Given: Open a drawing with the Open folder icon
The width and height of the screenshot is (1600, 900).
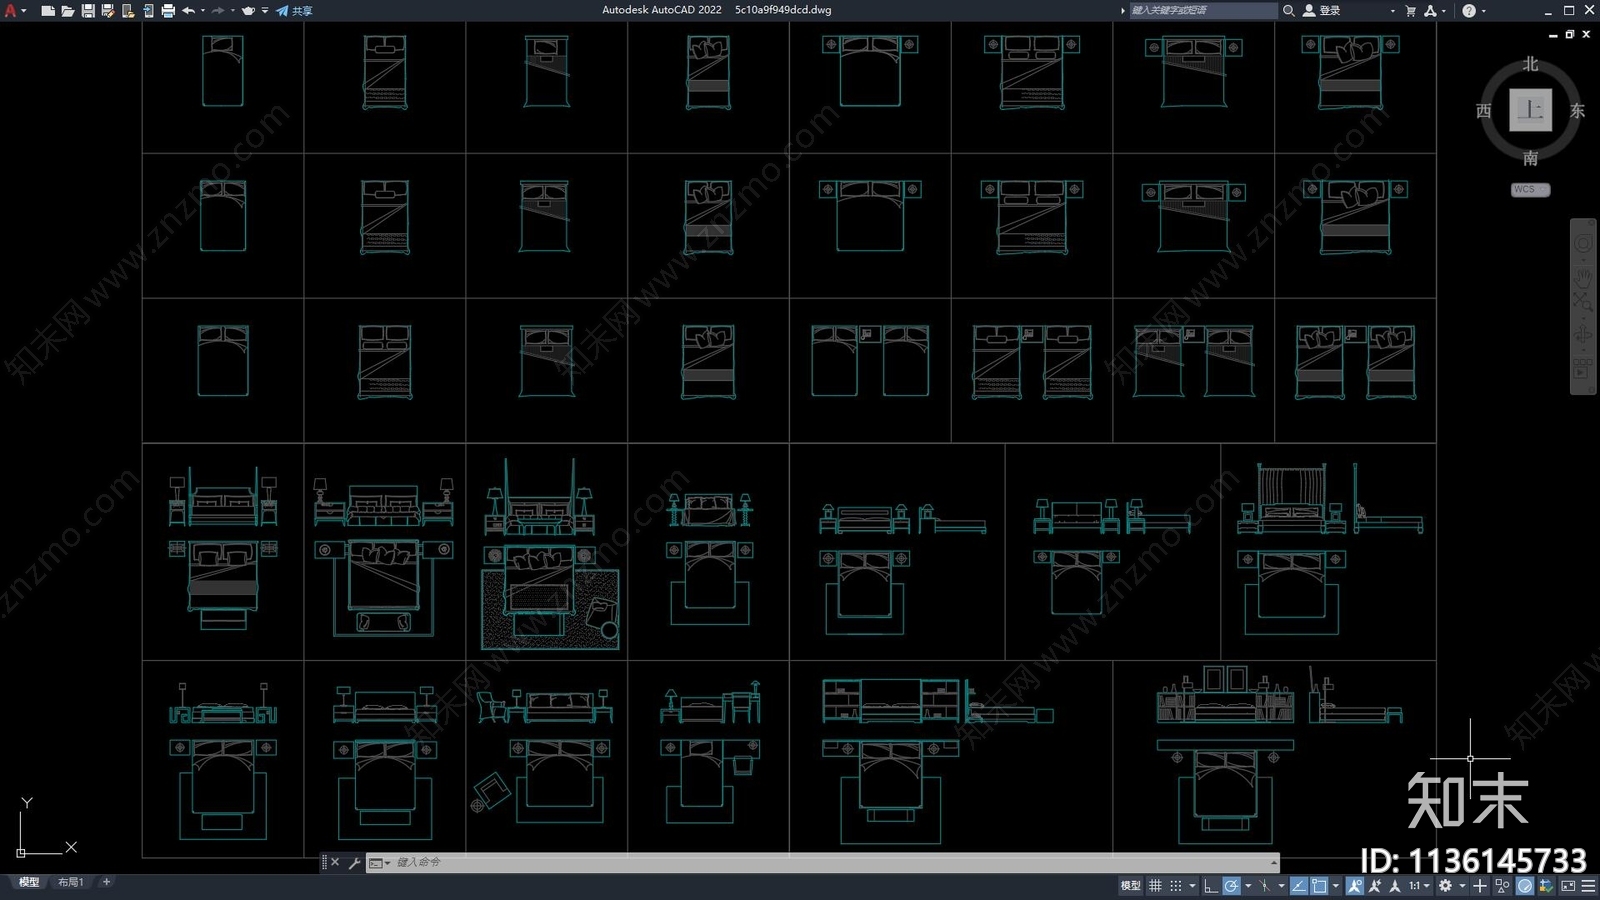Looking at the screenshot, I should (x=68, y=11).
